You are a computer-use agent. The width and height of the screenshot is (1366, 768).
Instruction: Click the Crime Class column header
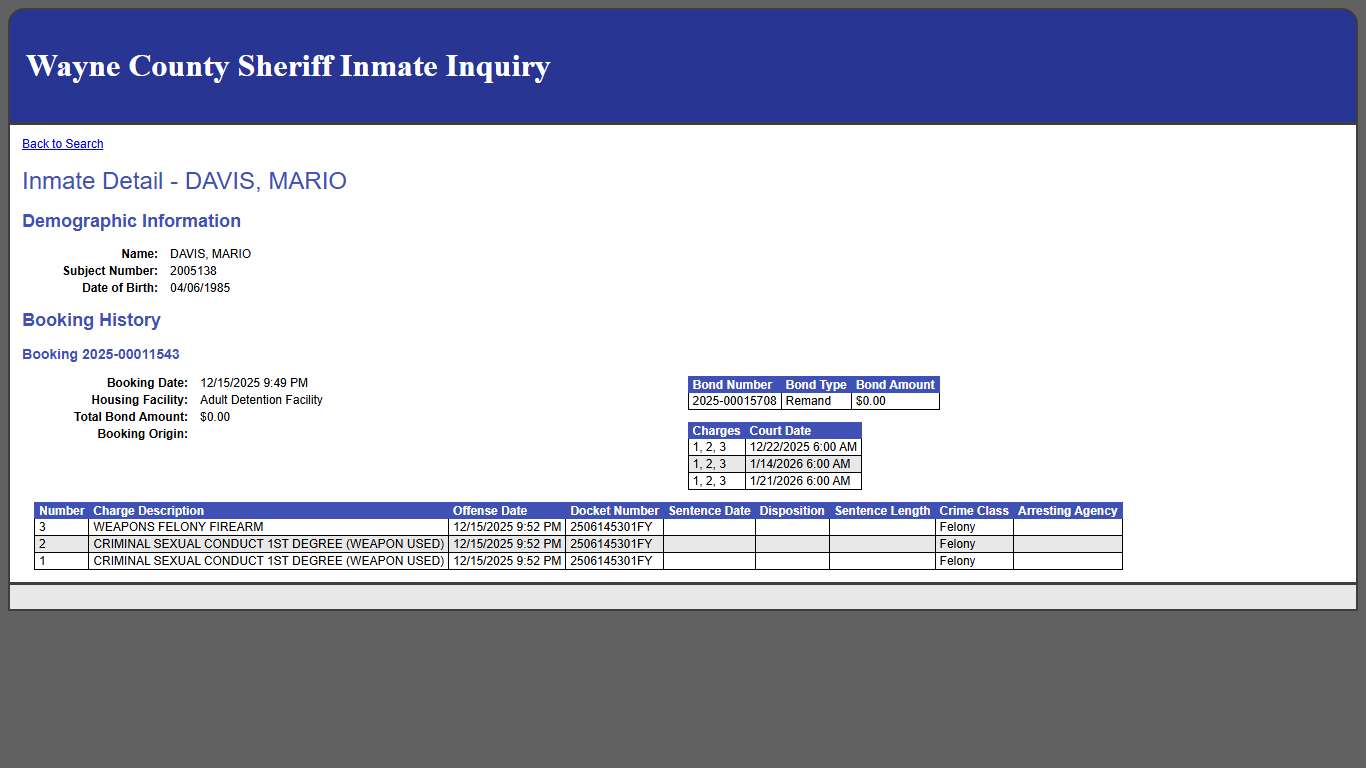point(974,511)
